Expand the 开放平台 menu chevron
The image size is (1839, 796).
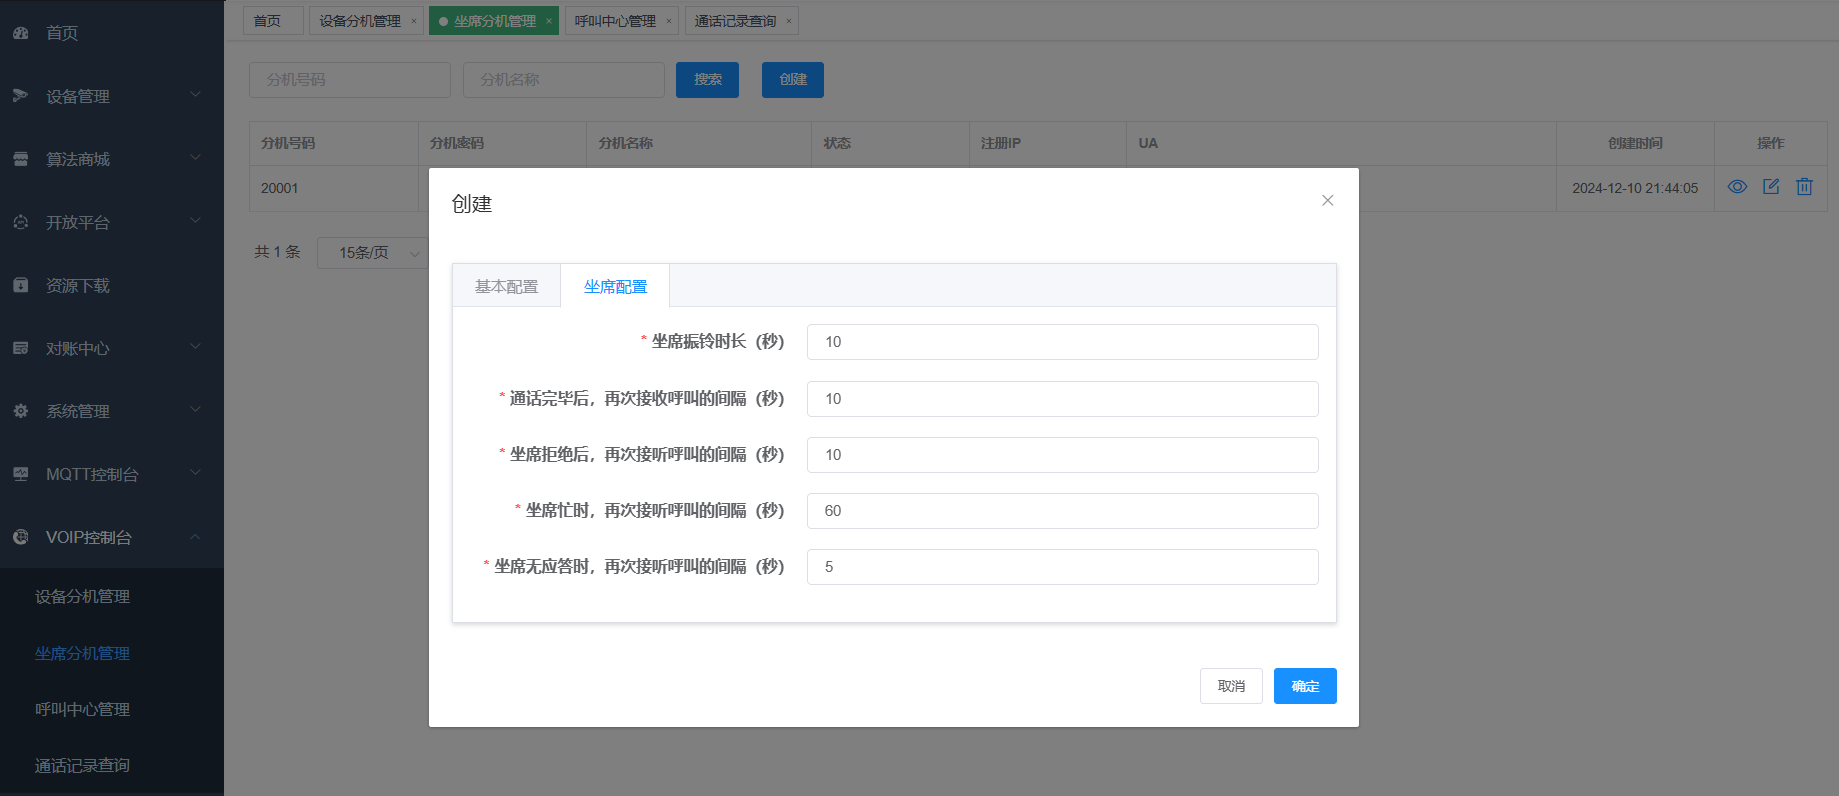click(196, 221)
